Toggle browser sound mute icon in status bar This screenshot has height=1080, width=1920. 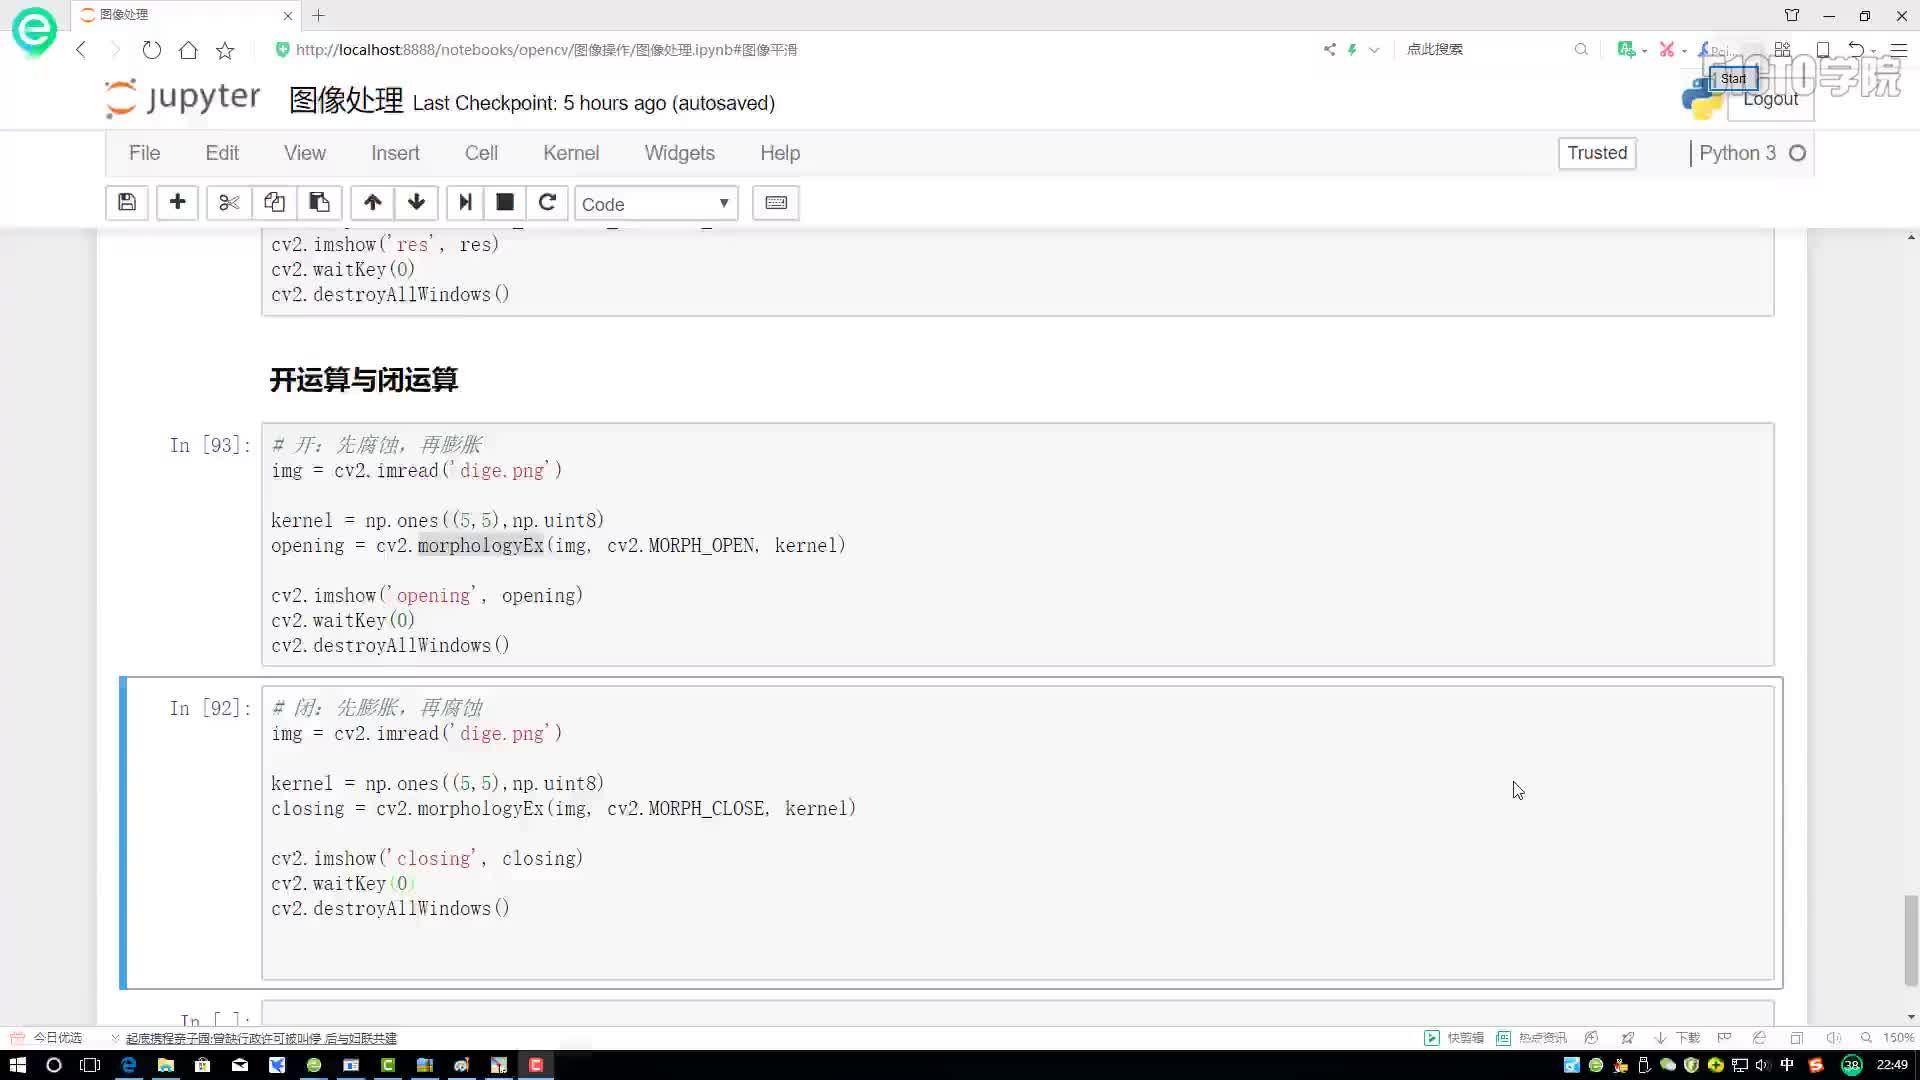[x=1833, y=1038]
